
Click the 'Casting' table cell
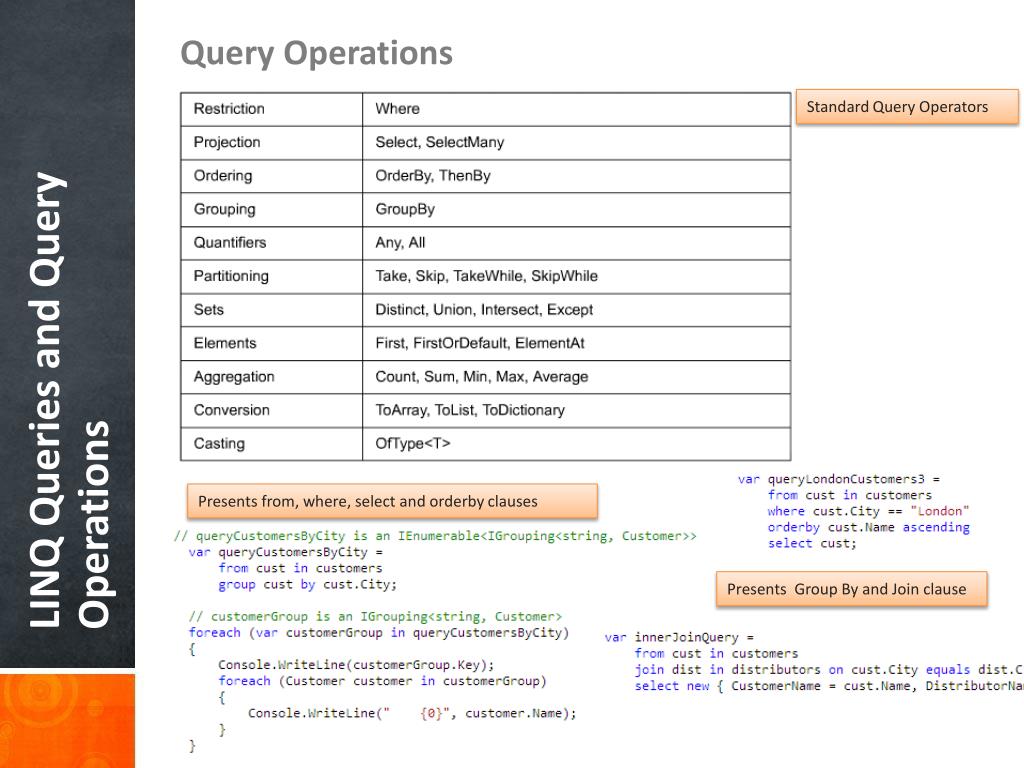tap(272, 444)
